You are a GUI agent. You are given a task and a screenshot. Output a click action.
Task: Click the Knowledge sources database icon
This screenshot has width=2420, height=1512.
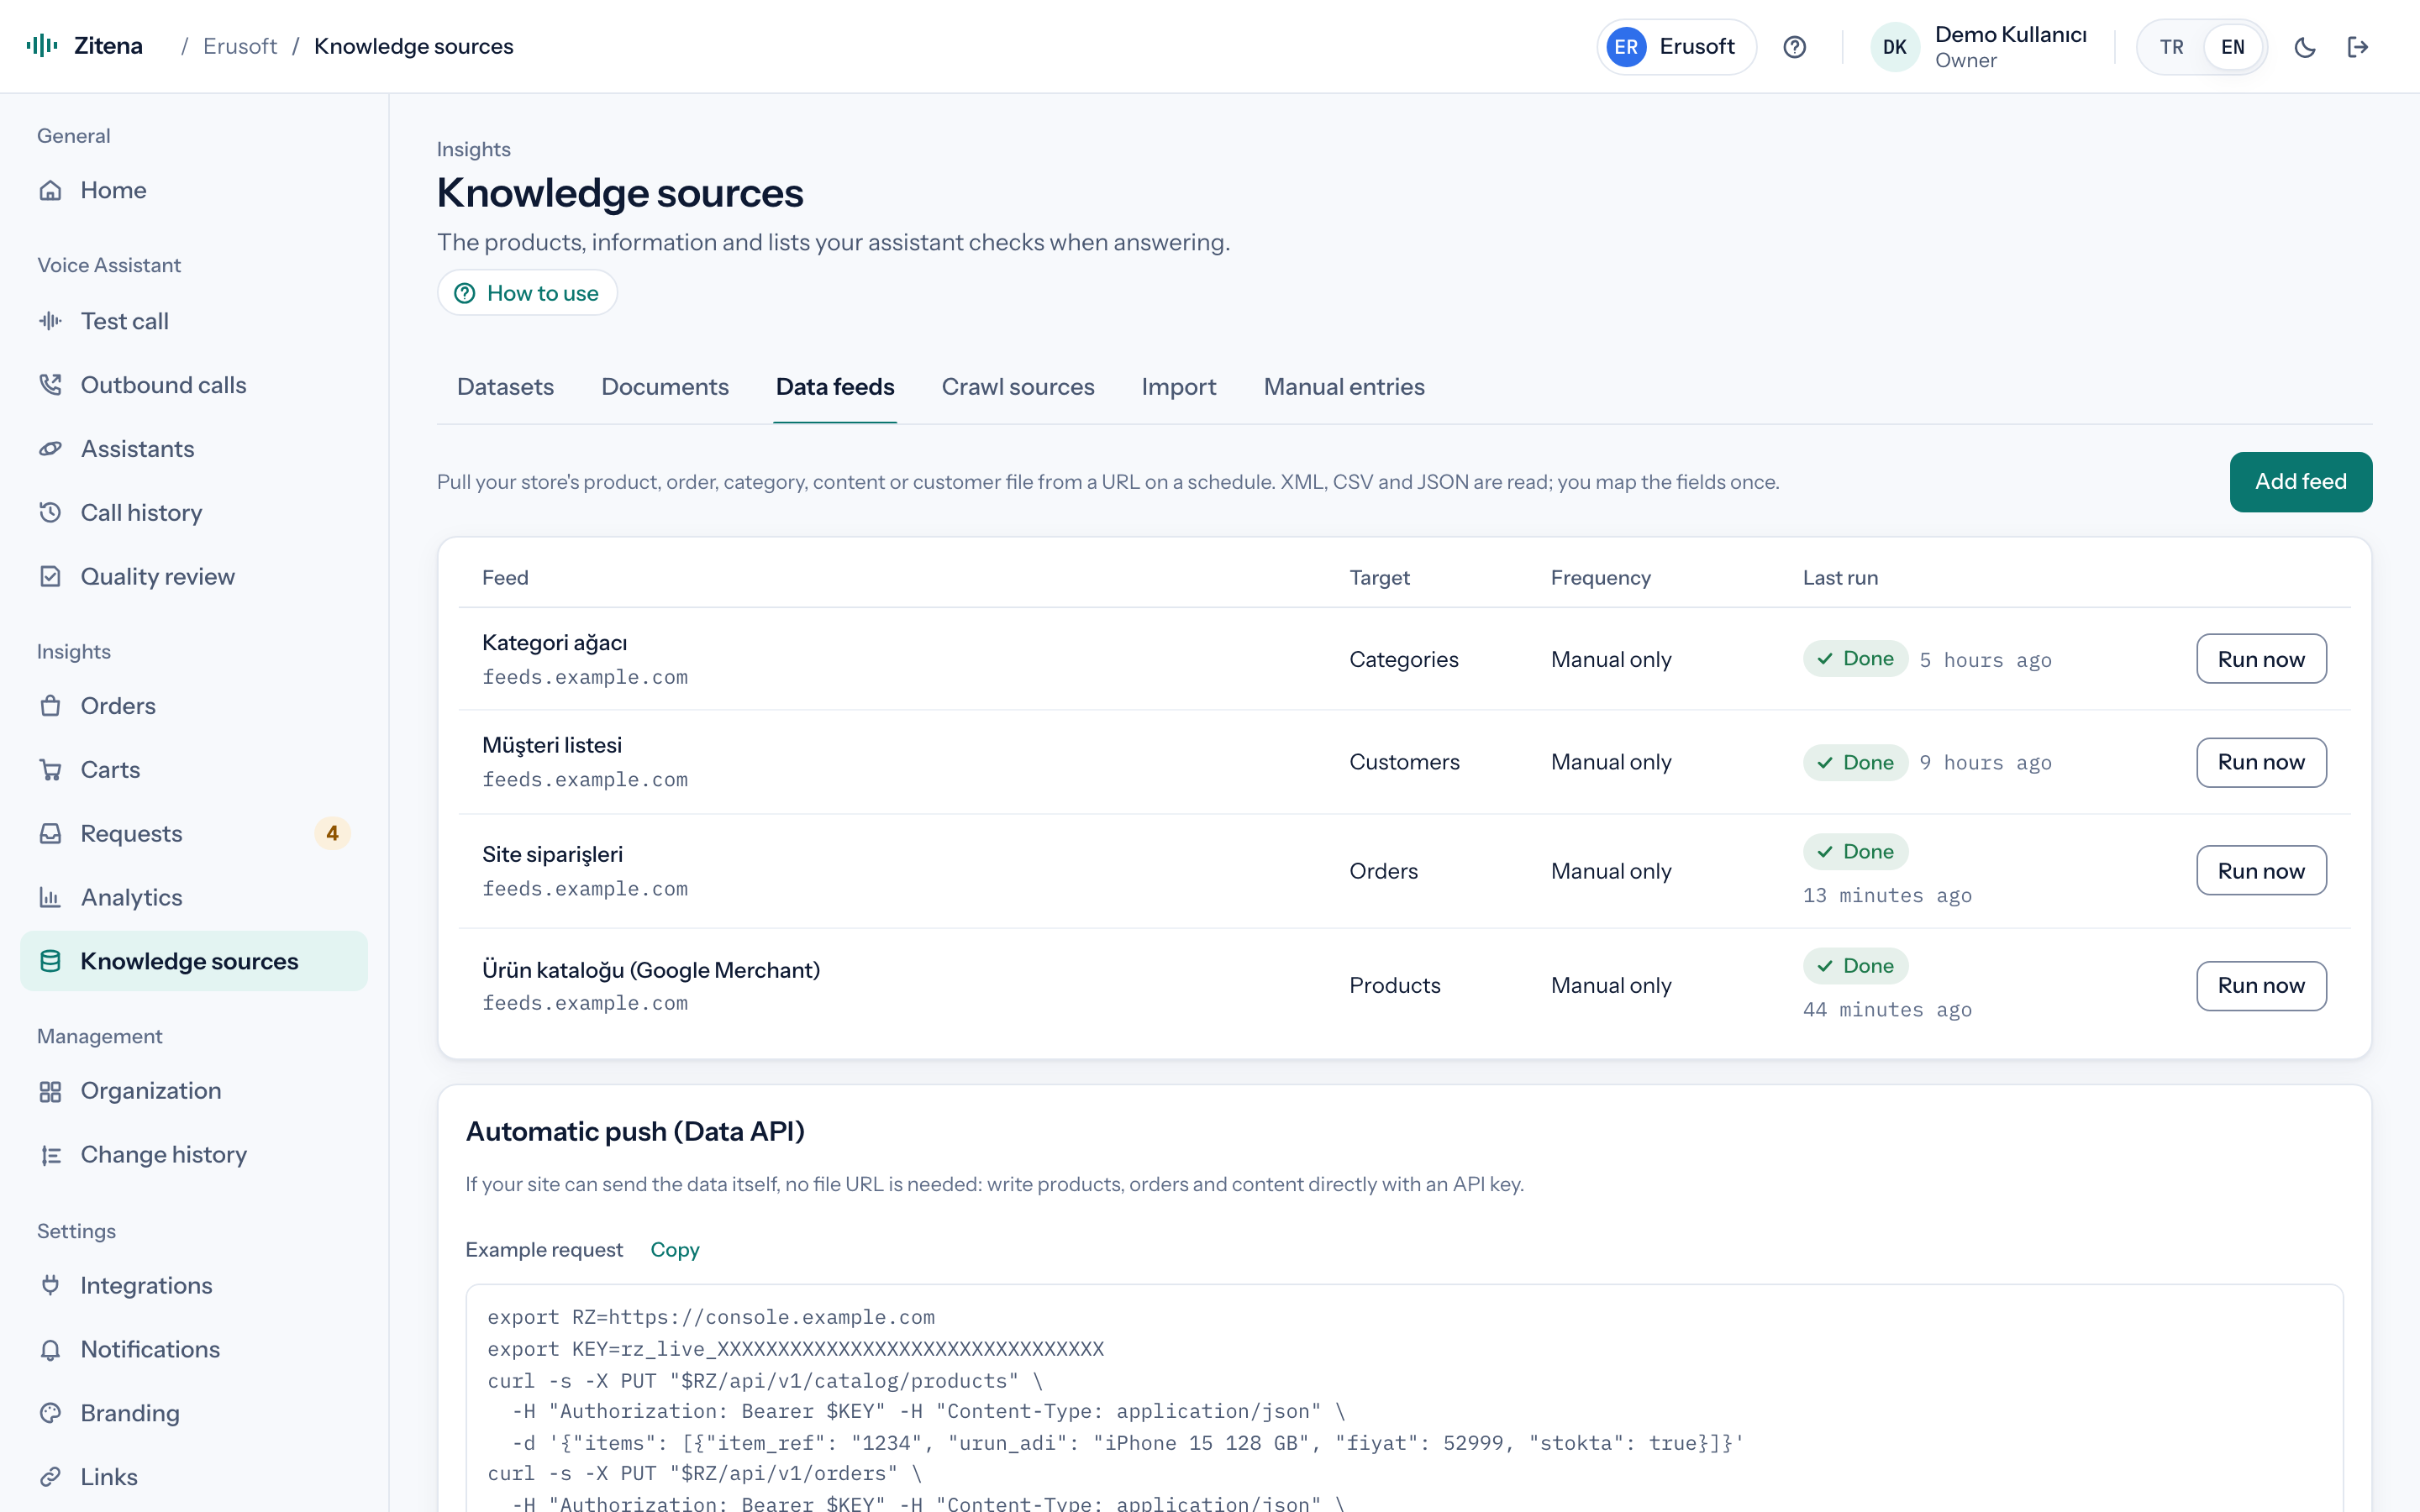pos(51,961)
